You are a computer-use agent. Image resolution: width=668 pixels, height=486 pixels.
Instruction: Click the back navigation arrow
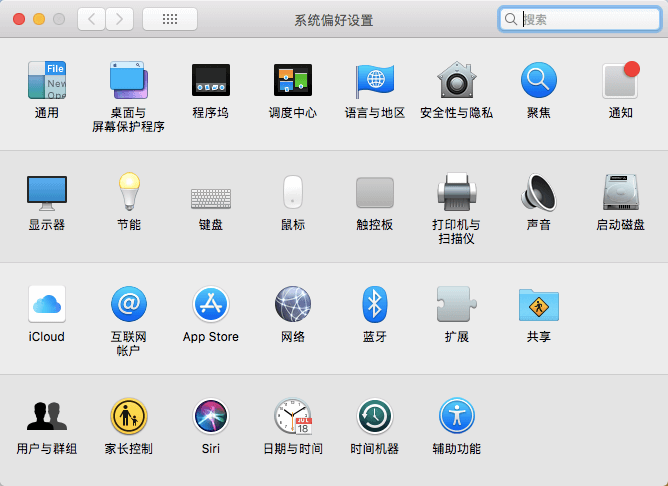pos(91,19)
